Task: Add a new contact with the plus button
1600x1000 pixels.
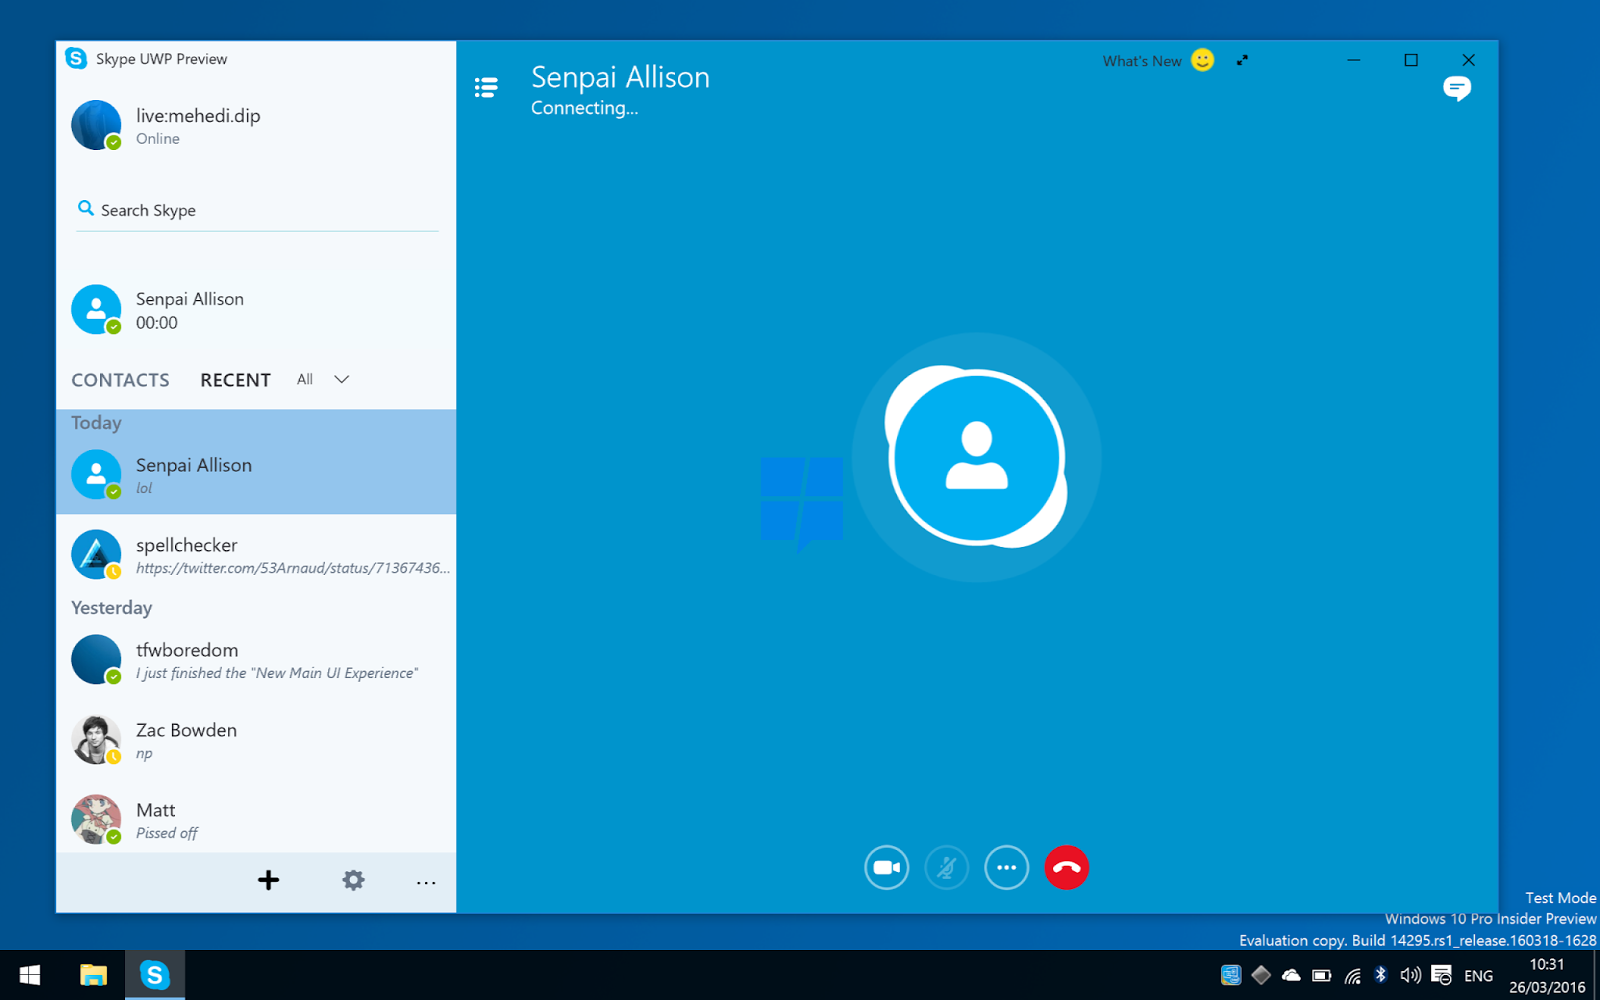Action: 268,880
